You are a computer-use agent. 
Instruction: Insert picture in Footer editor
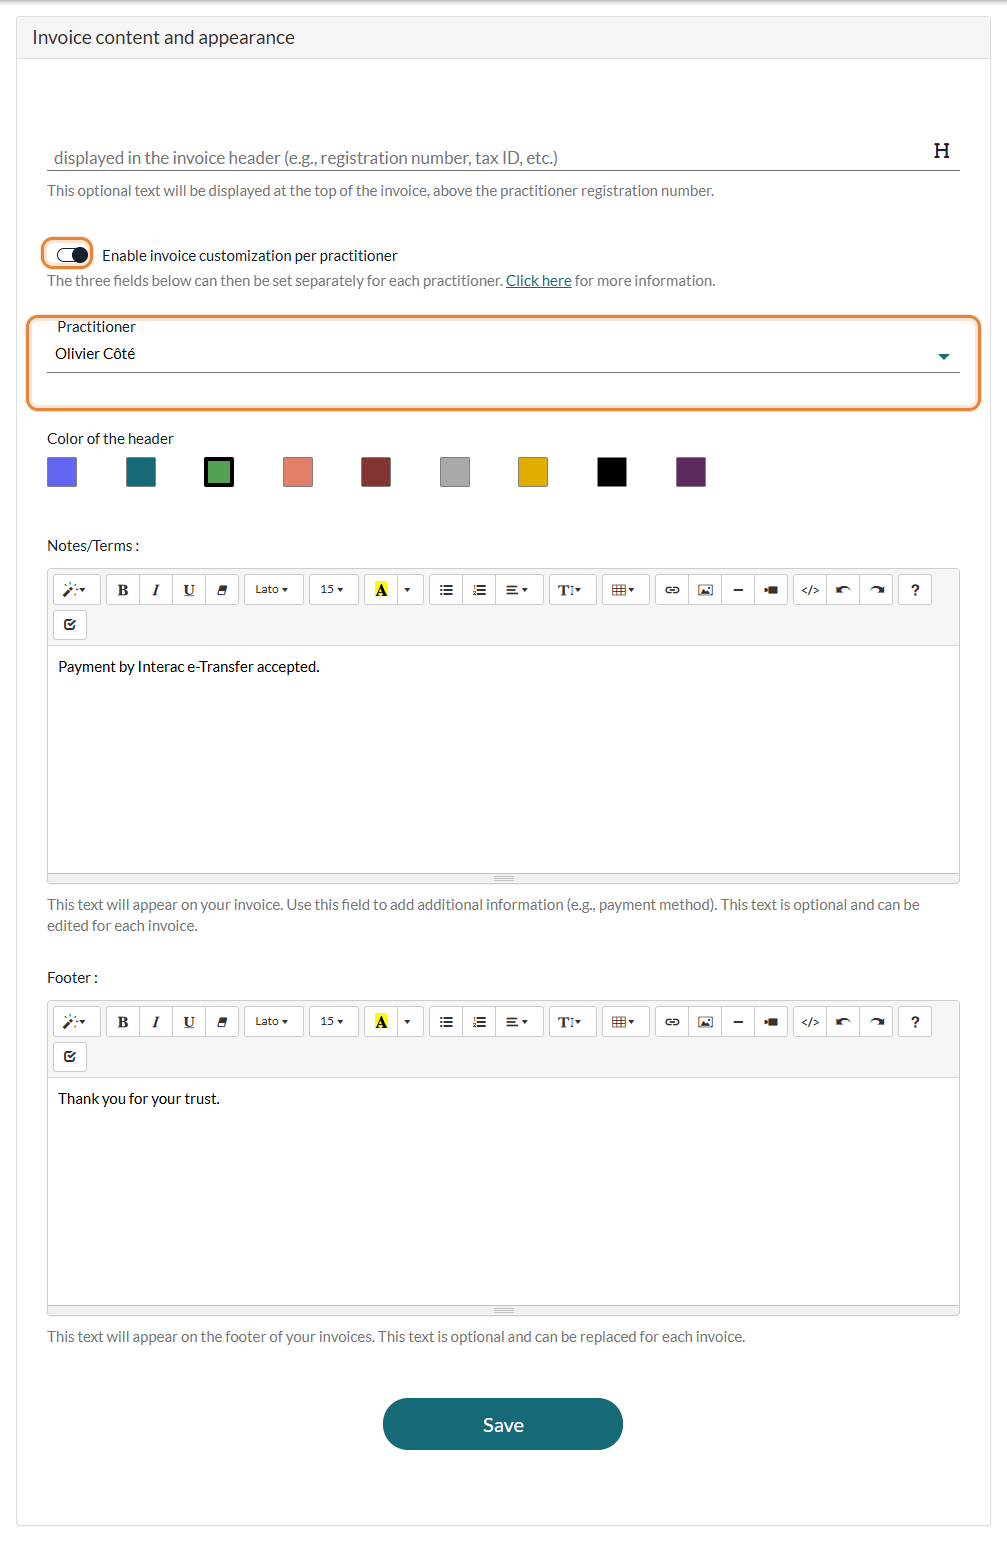[x=705, y=1022]
